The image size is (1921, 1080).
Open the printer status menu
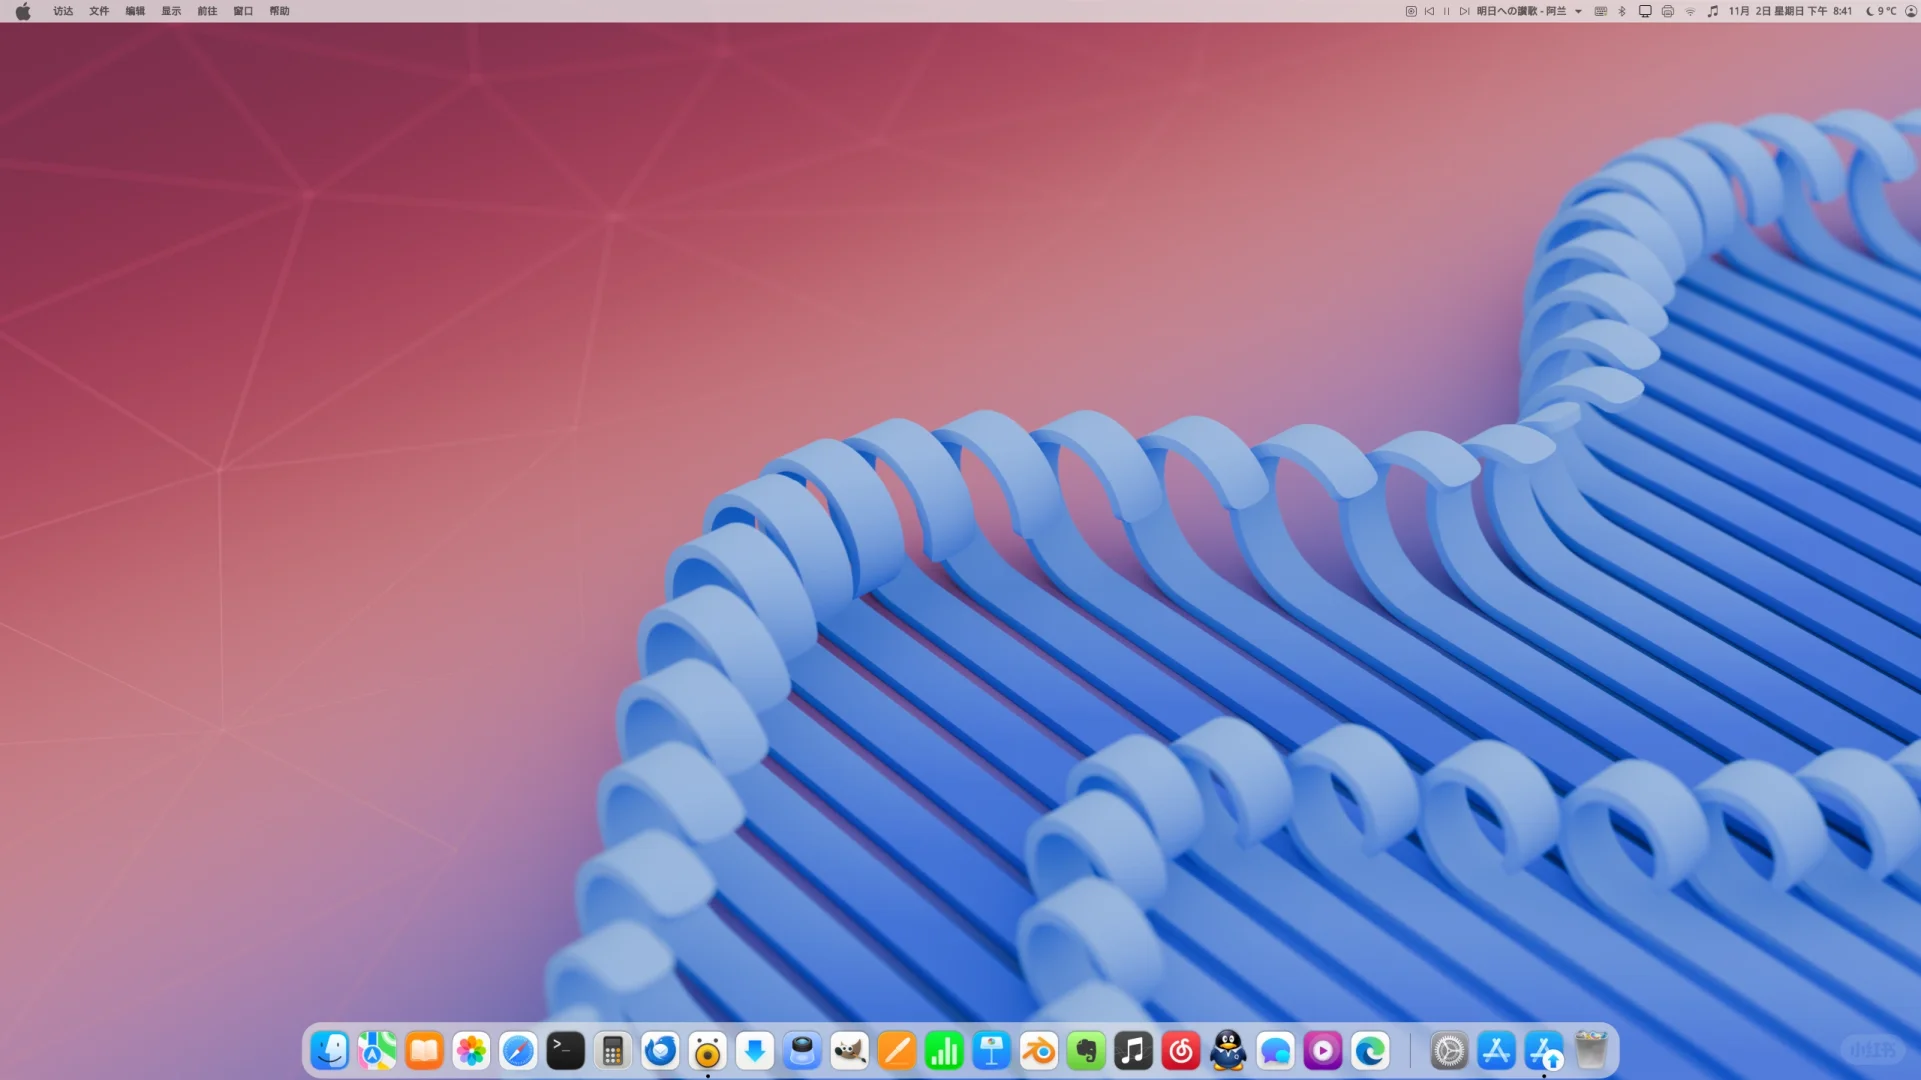1668,11
